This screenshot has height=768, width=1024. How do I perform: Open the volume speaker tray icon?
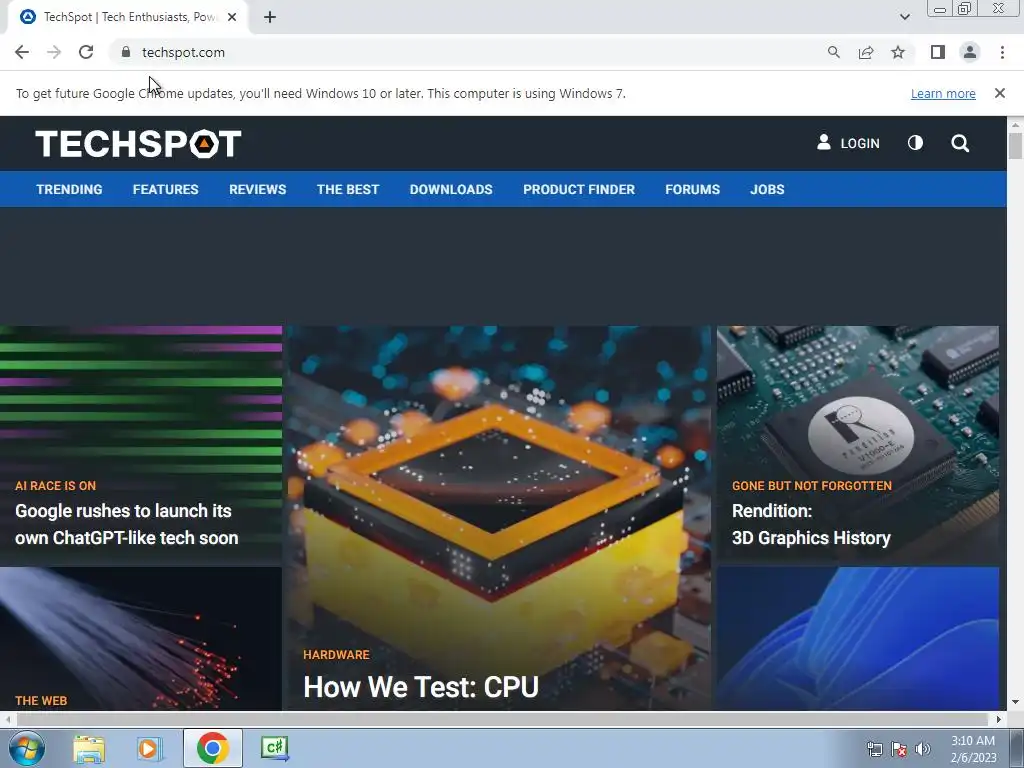coord(923,750)
